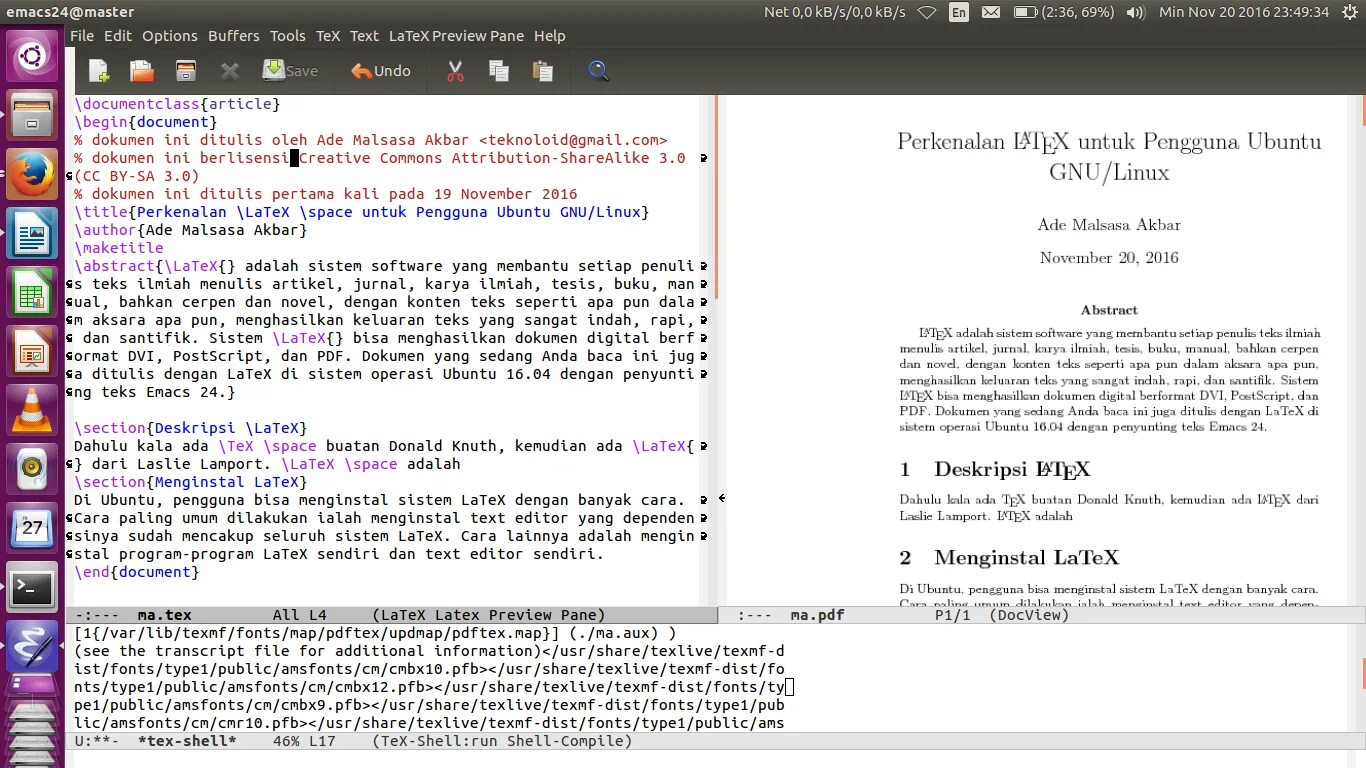Launch VLC media player from the launcher

[x=32, y=411]
